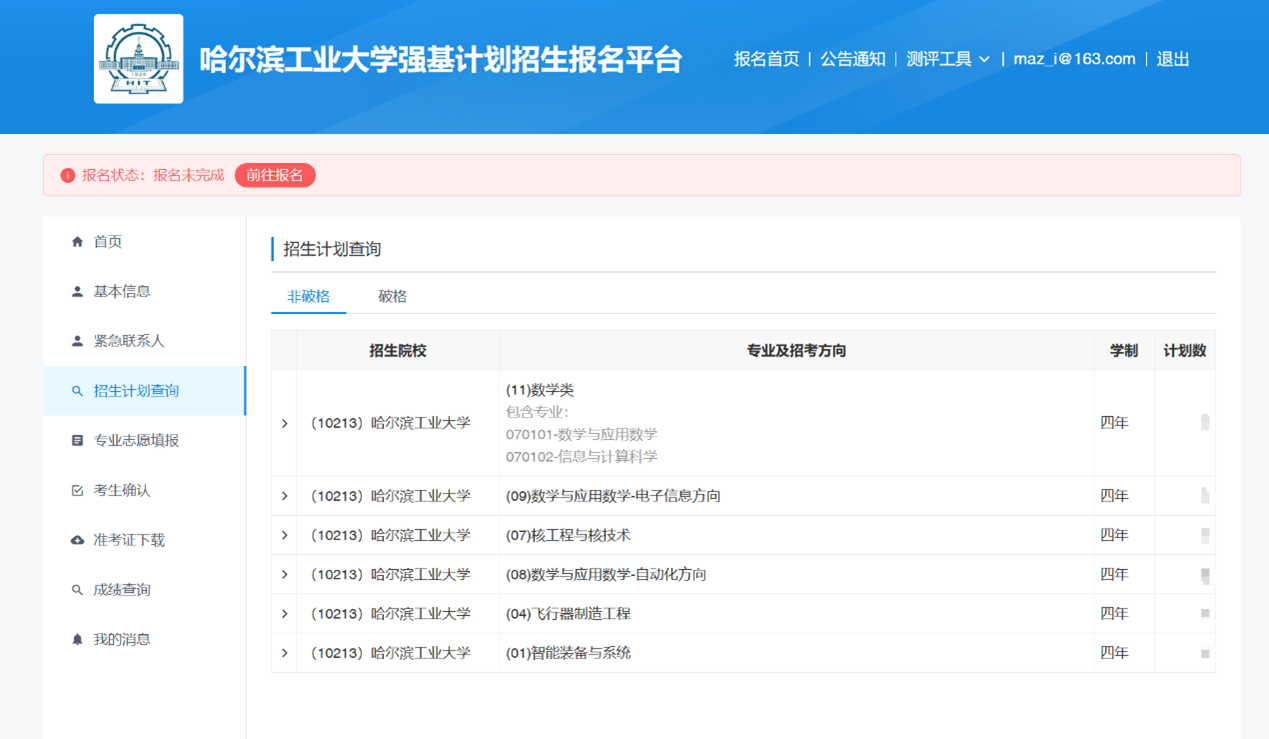Viewport: 1269px width, 739px height.
Task: Click the 计划数 column header
Action: click(x=1184, y=351)
